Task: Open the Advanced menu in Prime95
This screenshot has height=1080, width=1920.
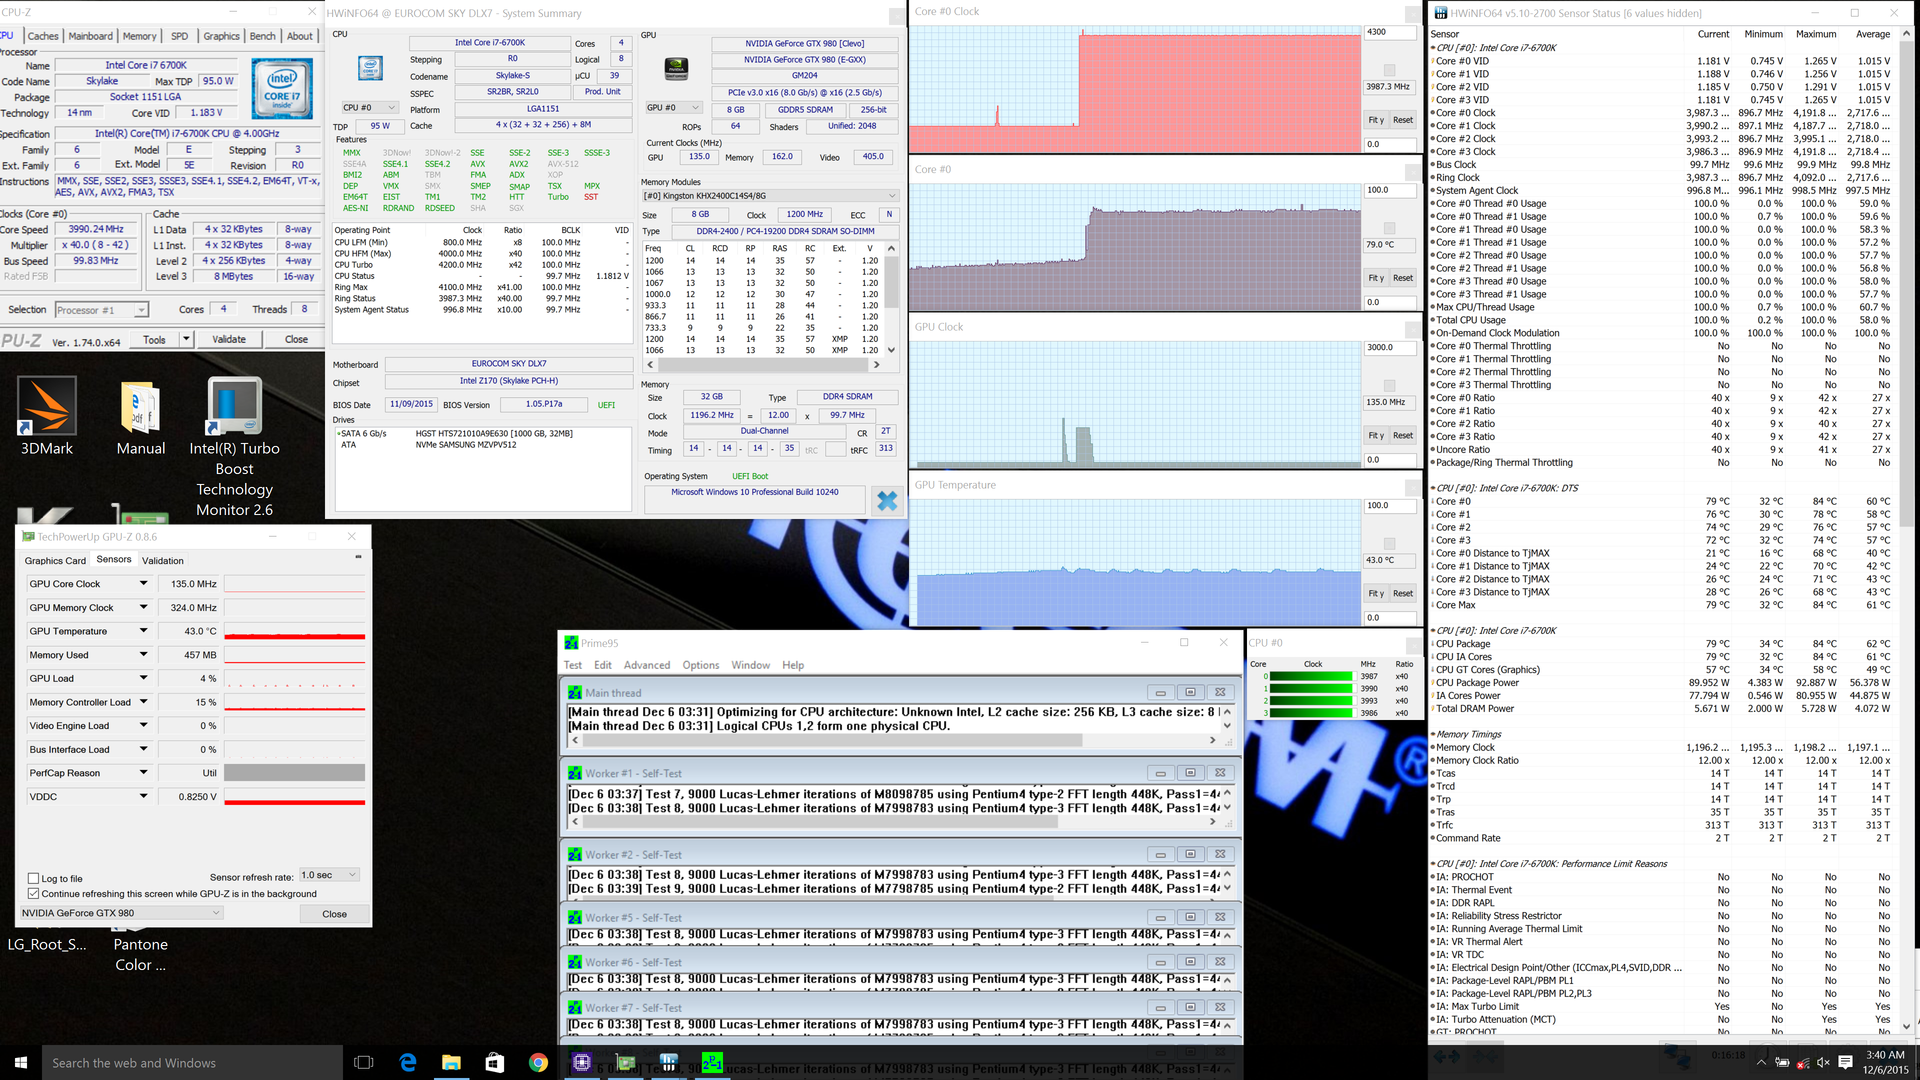Action: (647, 665)
